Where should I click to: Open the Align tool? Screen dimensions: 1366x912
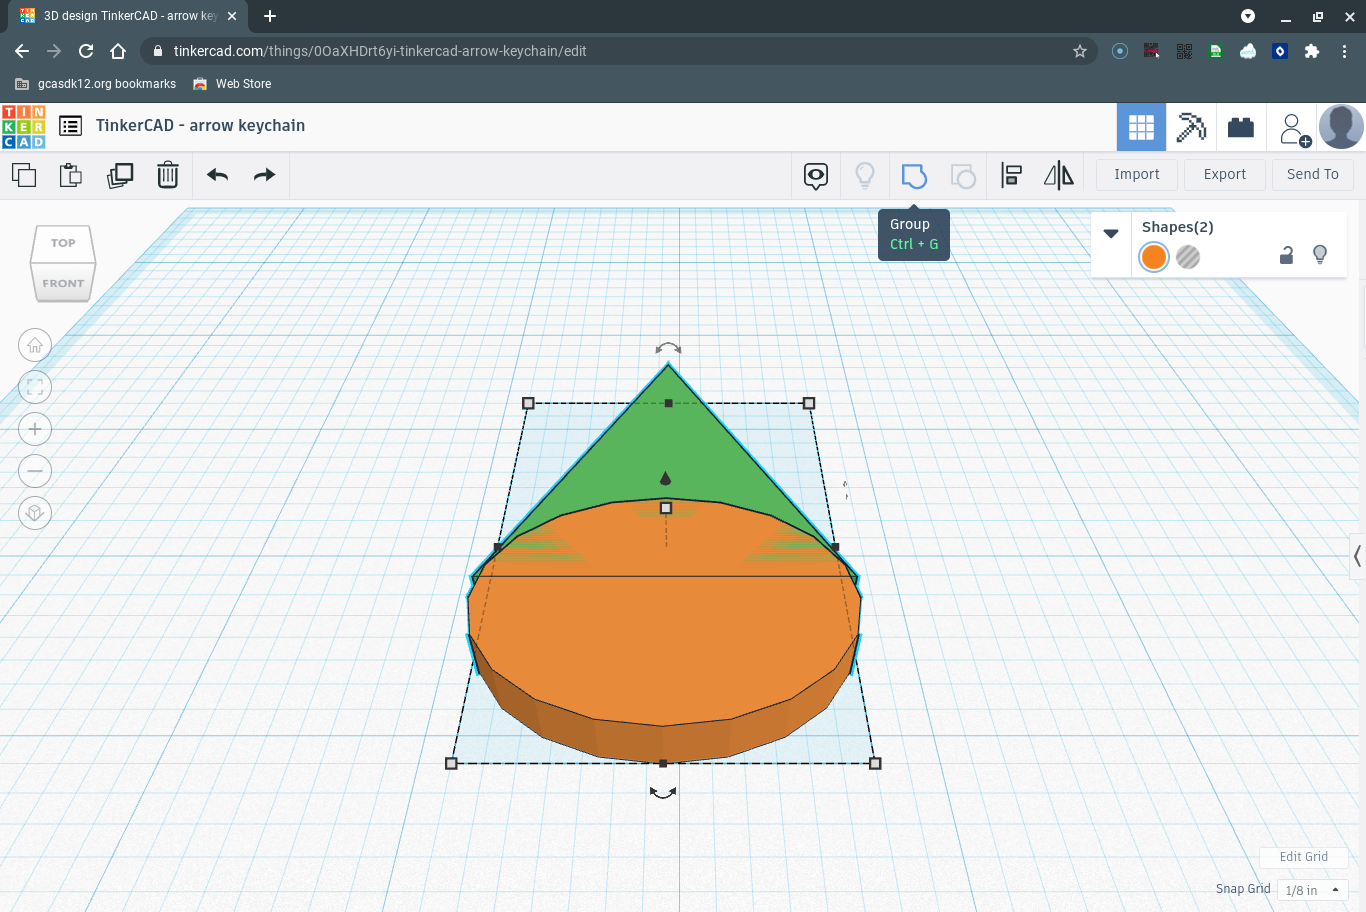point(1011,176)
